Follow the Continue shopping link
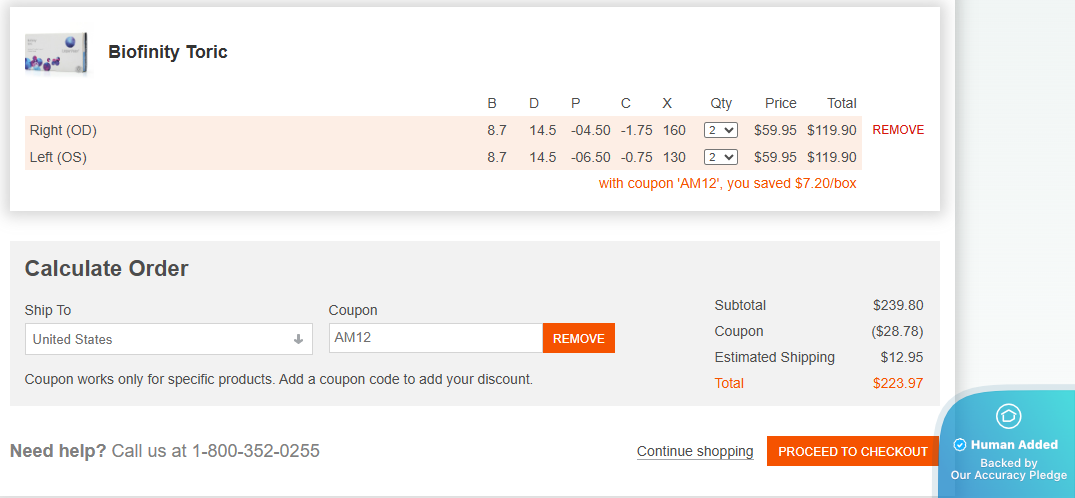1075x498 pixels. click(695, 452)
